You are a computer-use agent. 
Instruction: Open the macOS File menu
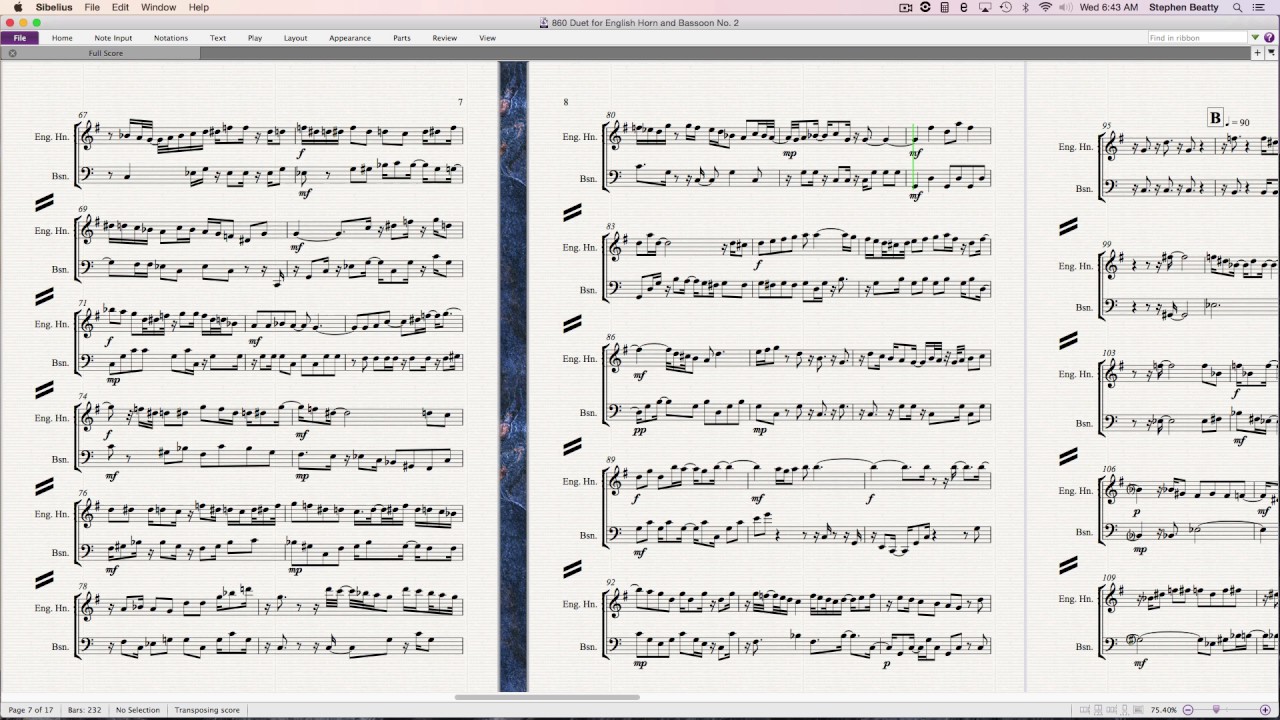(x=92, y=7)
